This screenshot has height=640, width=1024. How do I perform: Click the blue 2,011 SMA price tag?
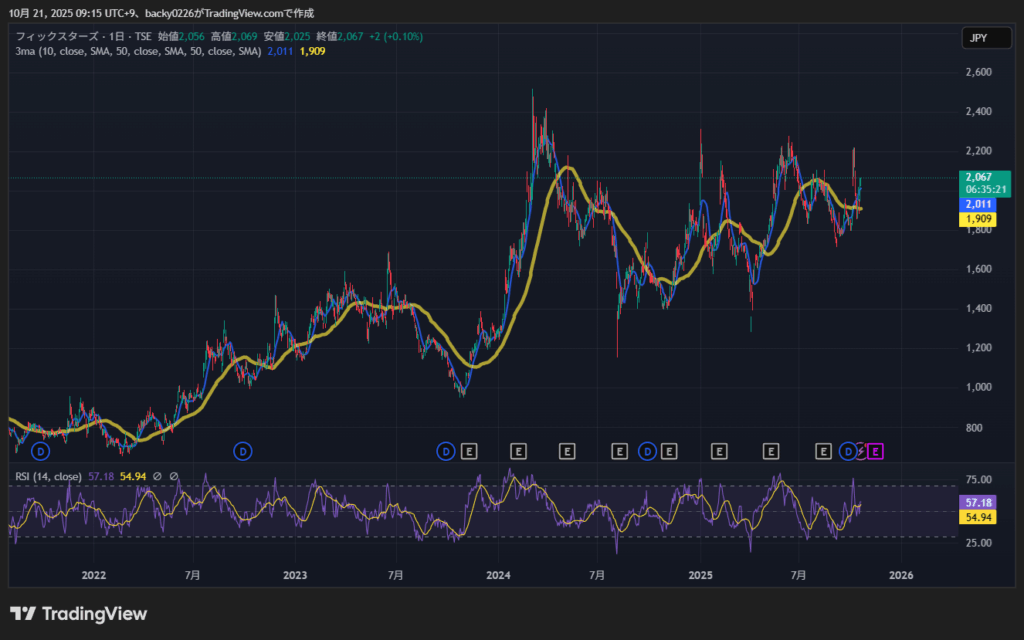click(x=979, y=203)
